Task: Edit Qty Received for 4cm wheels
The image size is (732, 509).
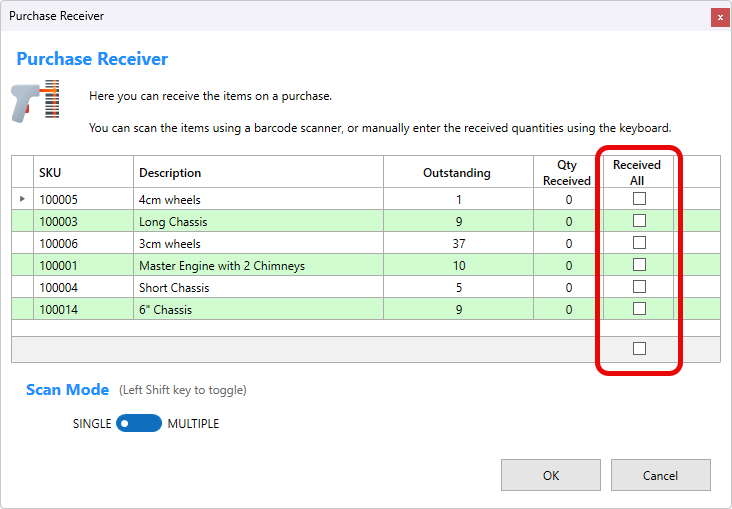Action: click(568, 200)
